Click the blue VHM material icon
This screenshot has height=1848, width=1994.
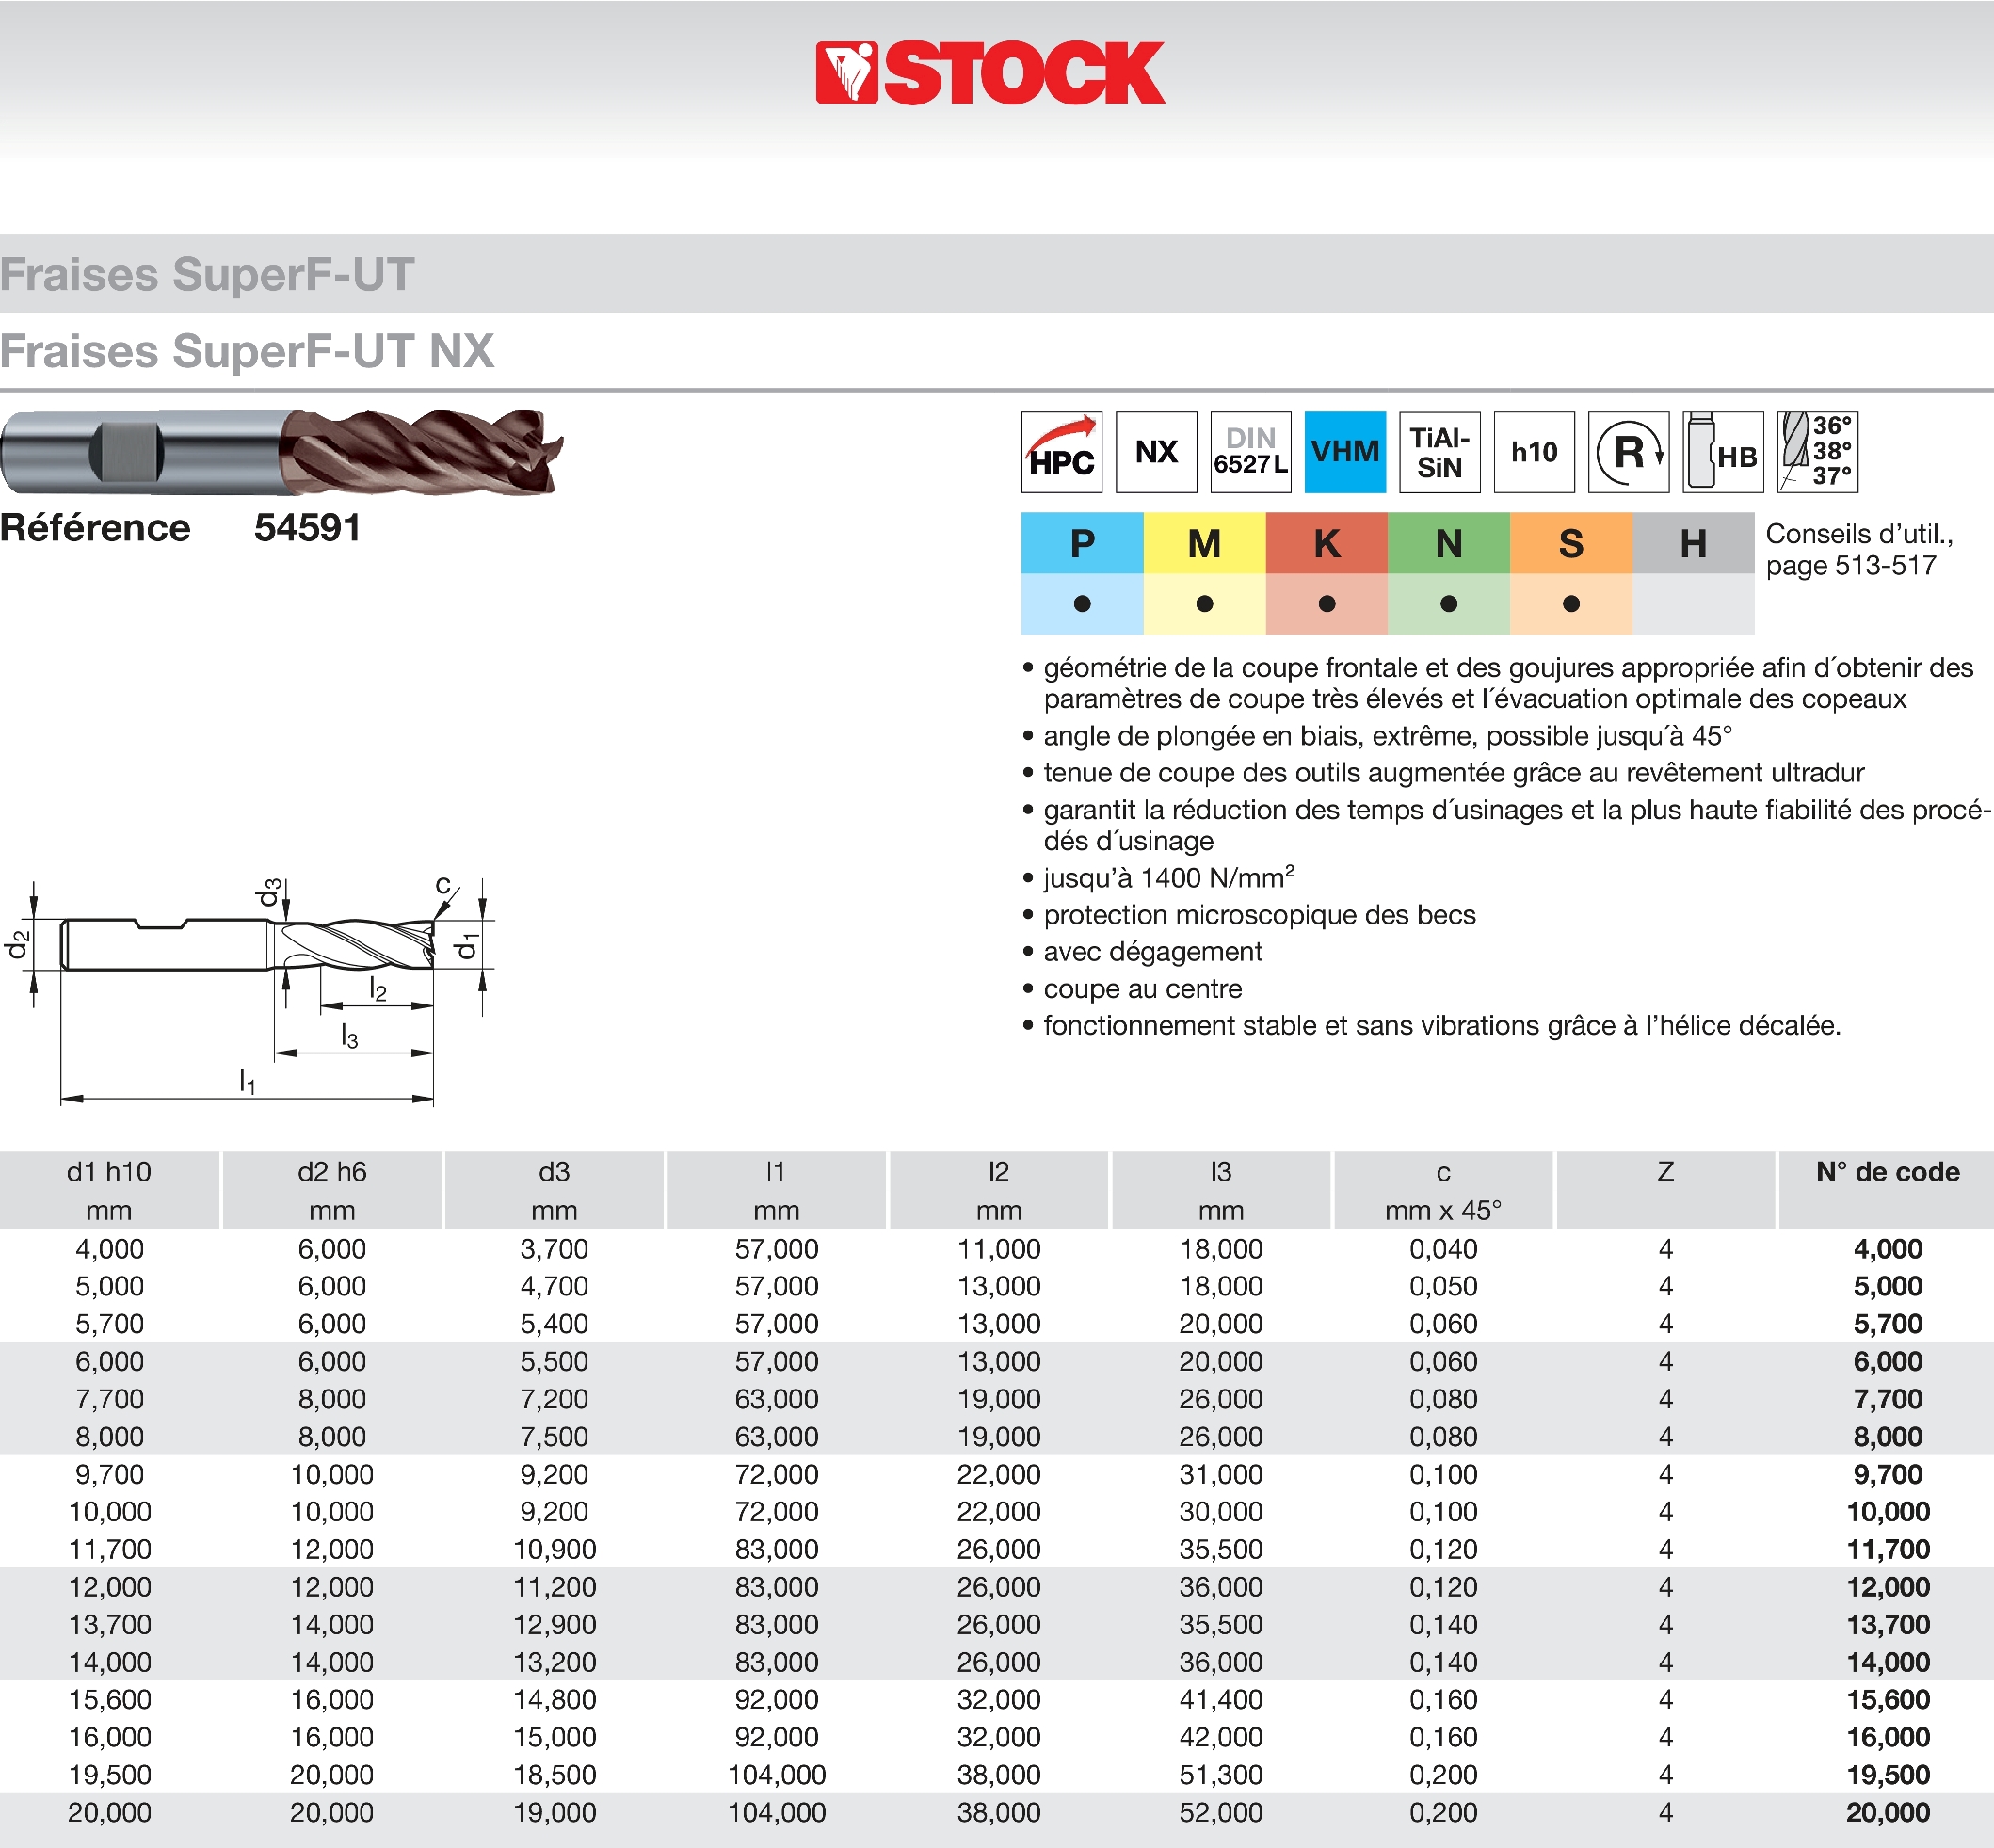(1345, 452)
